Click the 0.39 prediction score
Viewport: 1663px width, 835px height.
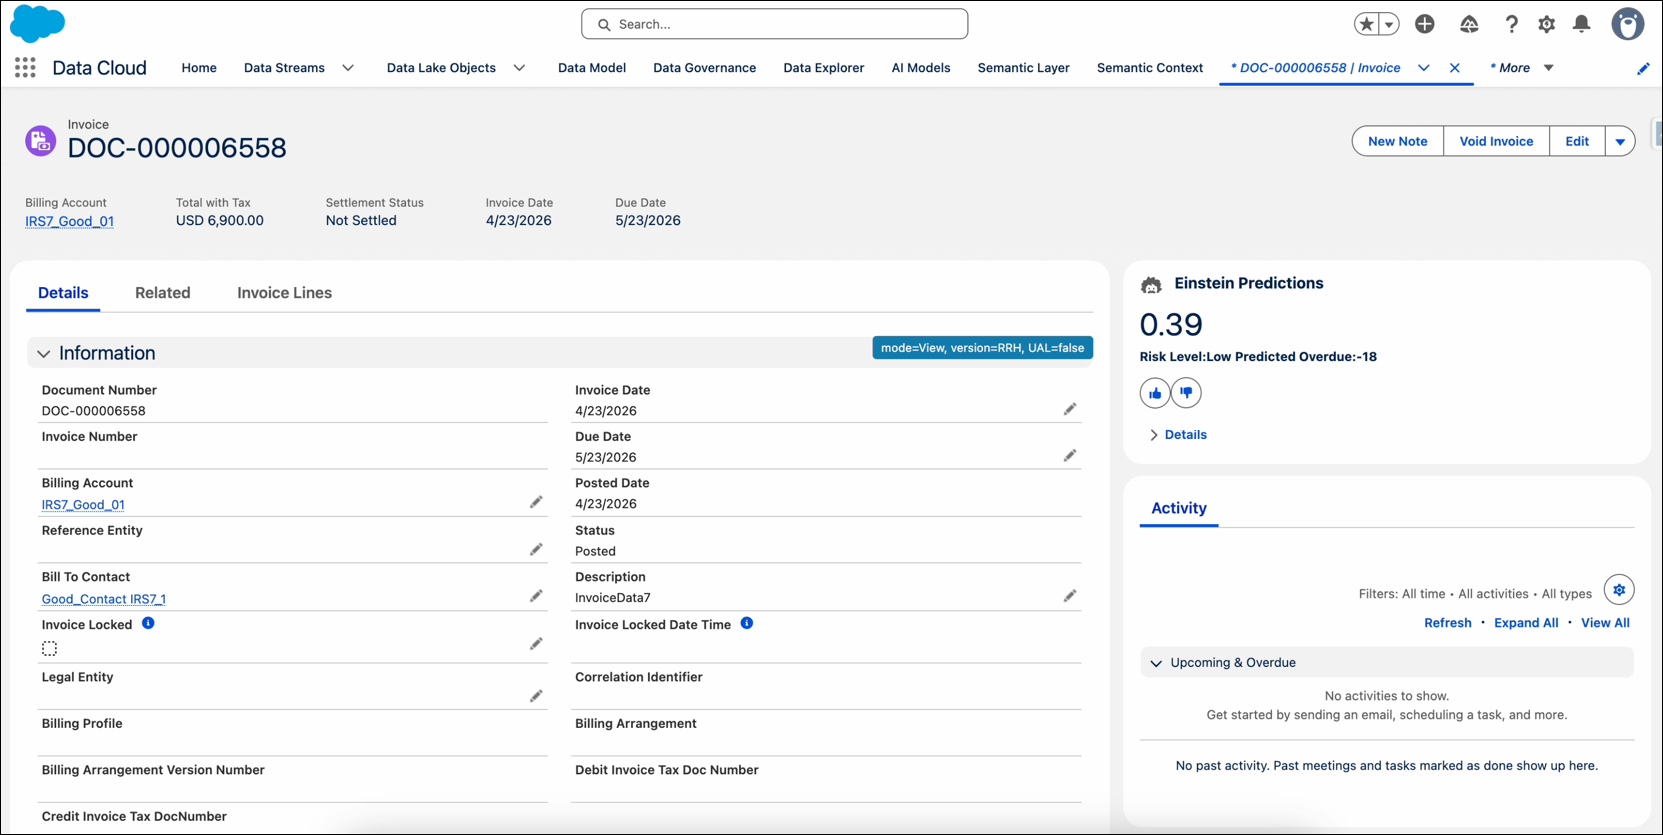click(x=1171, y=324)
